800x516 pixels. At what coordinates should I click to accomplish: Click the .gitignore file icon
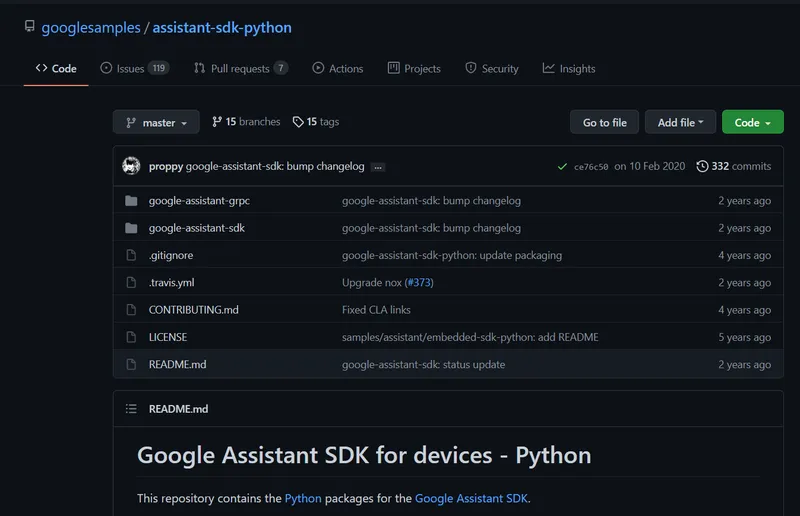[x=131, y=255]
